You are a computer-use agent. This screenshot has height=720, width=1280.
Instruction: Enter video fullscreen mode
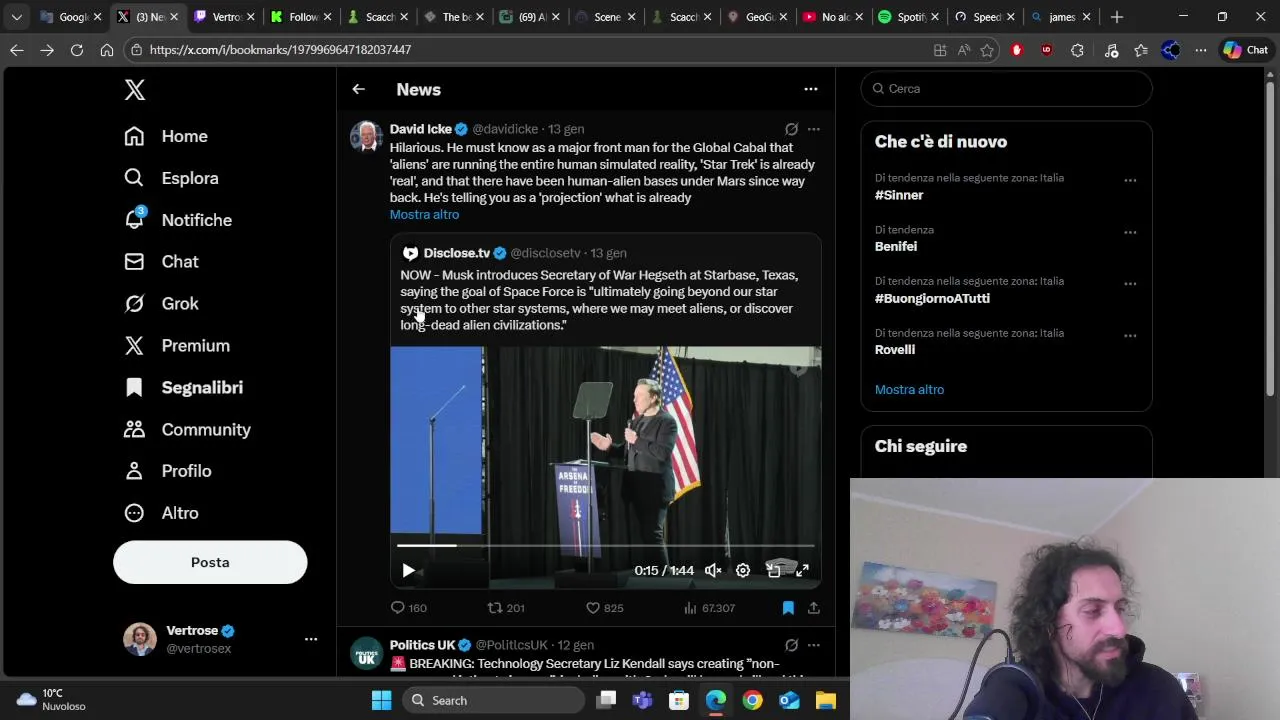tap(802, 570)
